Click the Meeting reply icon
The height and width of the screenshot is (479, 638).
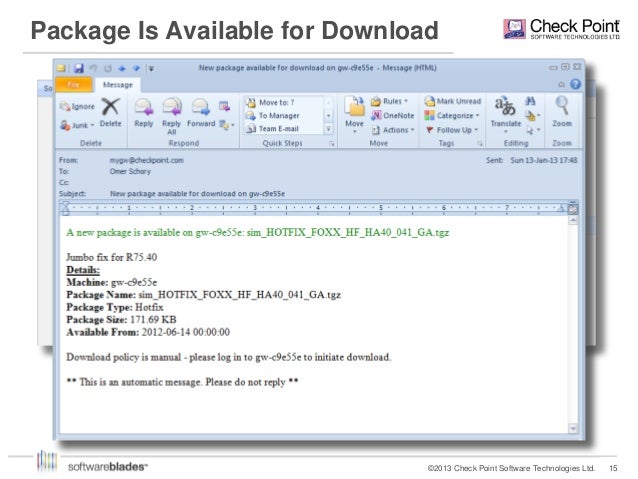pos(224,106)
